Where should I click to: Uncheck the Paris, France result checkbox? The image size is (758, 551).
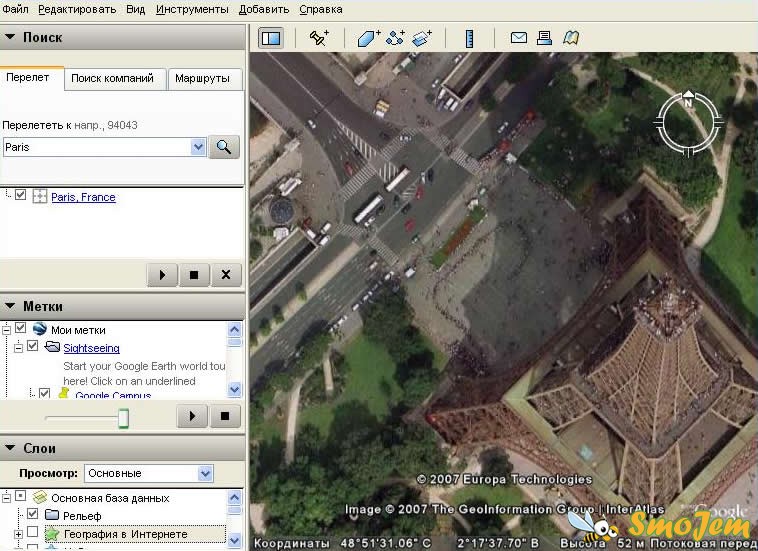pyautogui.click(x=20, y=195)
